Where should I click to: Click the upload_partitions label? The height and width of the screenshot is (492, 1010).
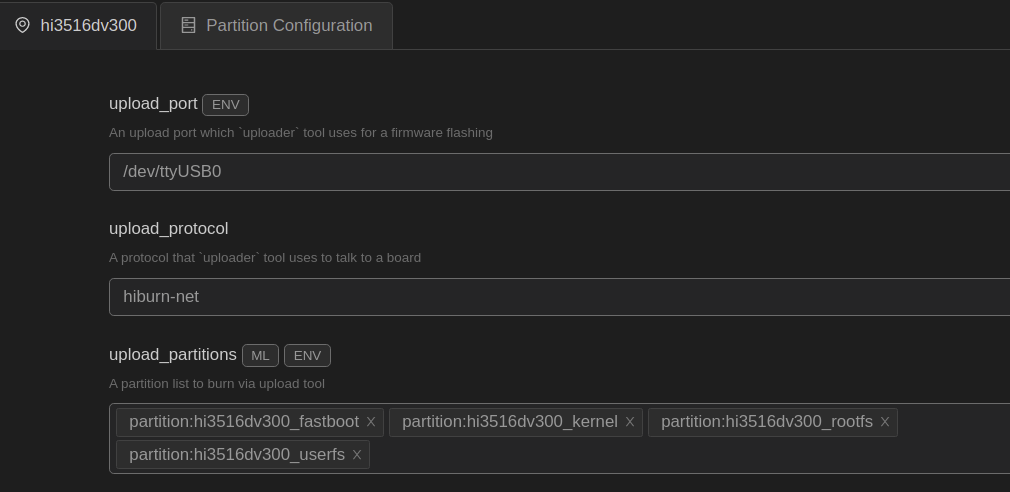tap(172, 355)
